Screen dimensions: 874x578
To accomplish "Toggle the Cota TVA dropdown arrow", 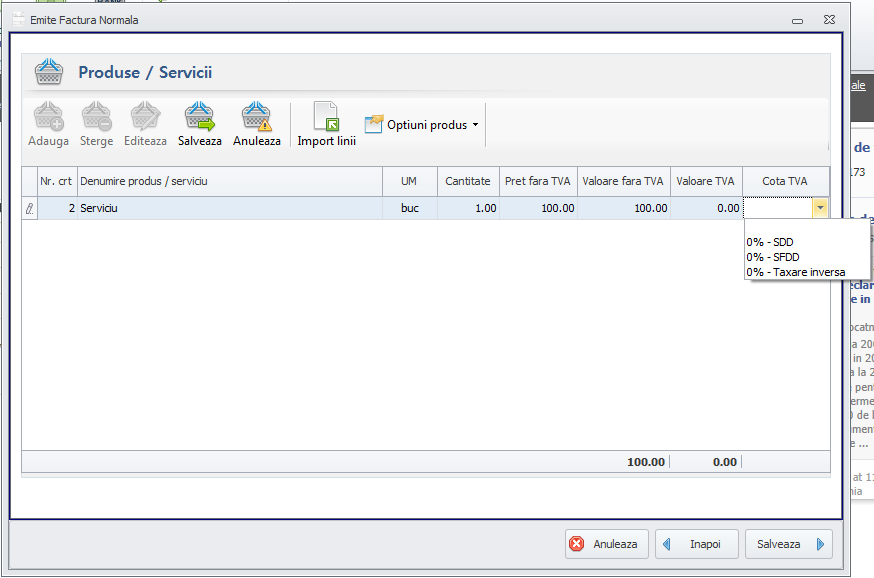I will (820, 208).
